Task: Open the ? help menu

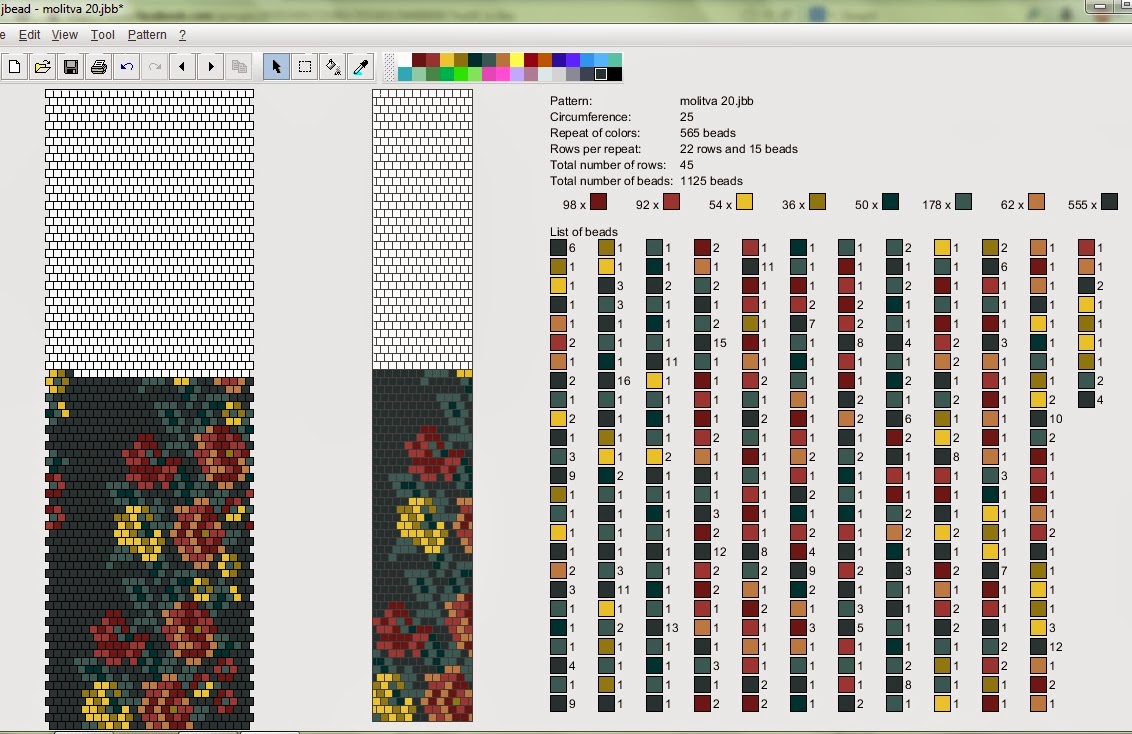Action: tap(183, 35)
